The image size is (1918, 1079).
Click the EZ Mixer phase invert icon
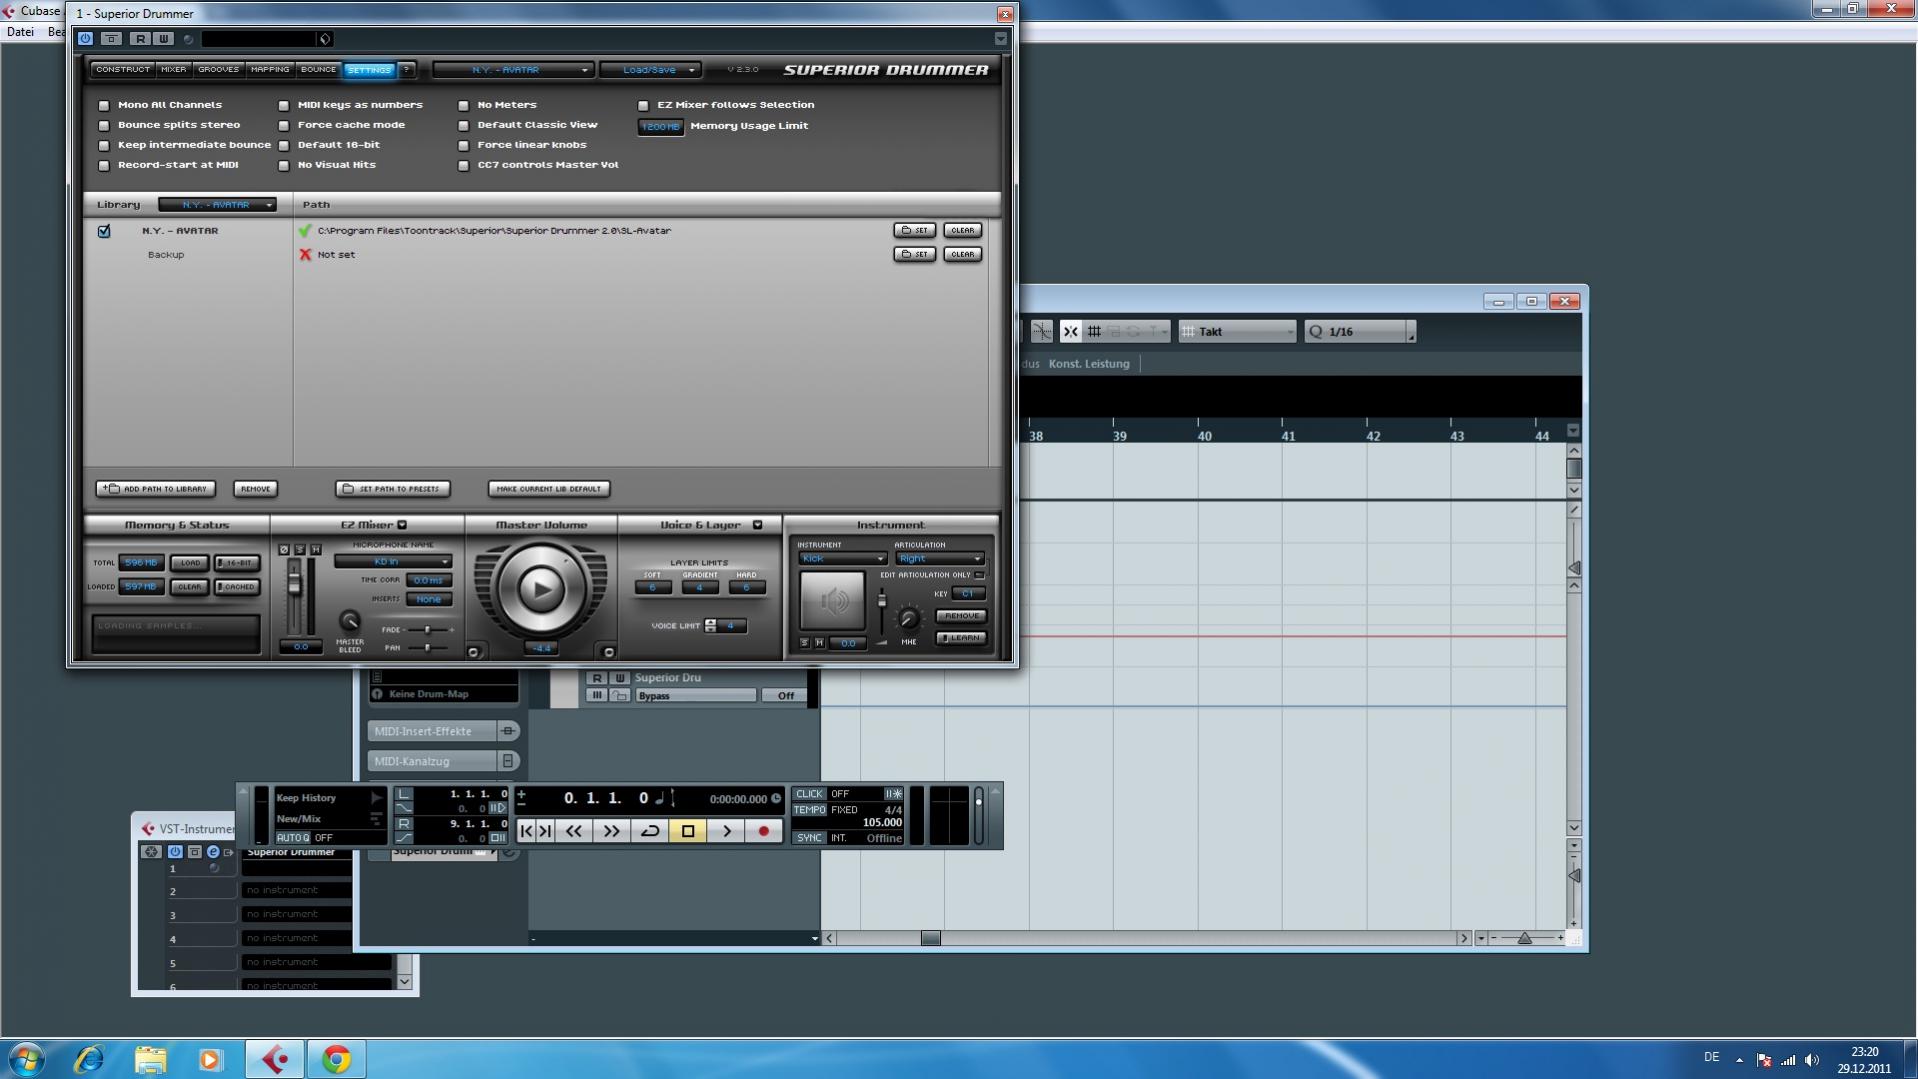(284, 550)
